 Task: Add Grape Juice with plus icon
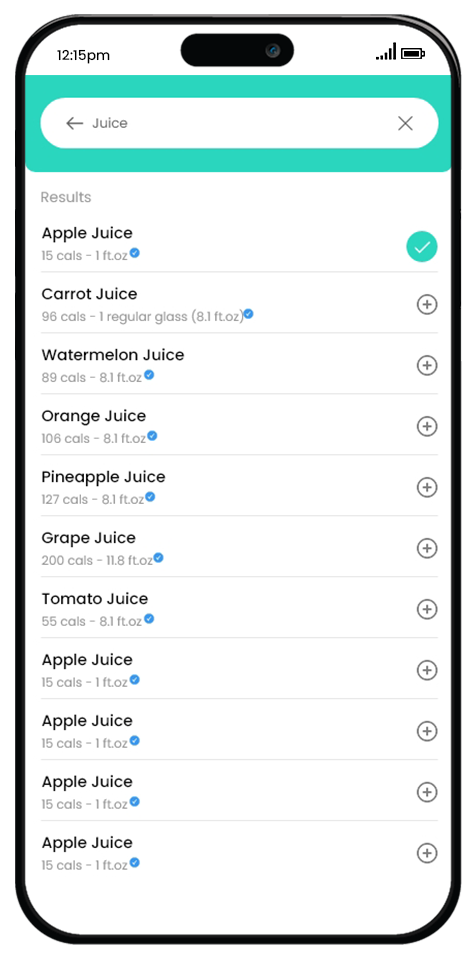pyautogui.click(x=427, y=548)
